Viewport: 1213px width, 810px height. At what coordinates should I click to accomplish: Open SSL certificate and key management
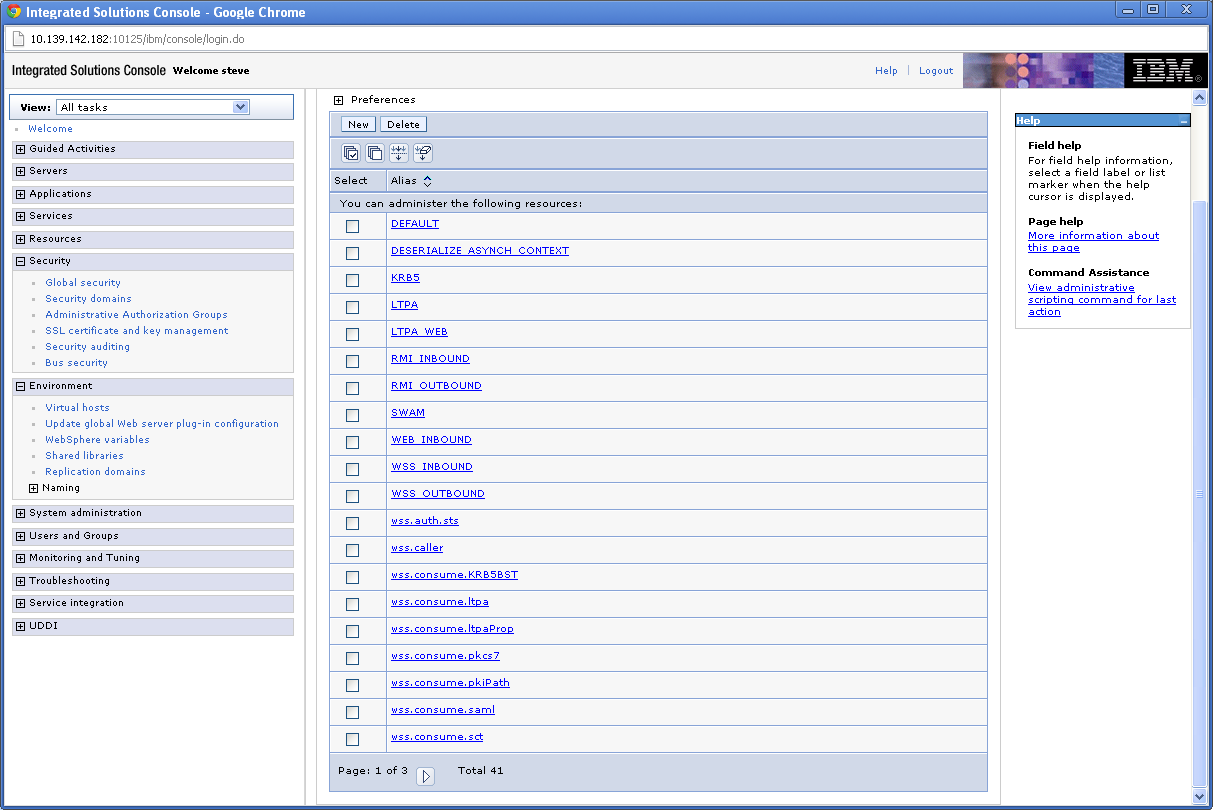pyautogui.click(x=136, y=331)
